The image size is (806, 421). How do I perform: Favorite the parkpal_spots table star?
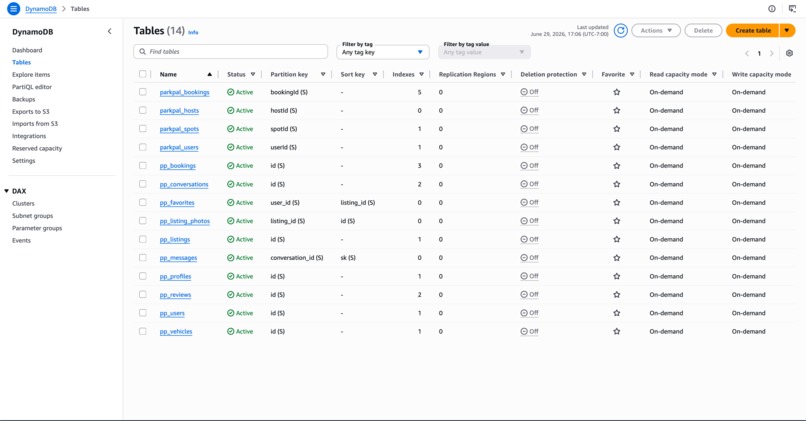click(x=616, y=129)
